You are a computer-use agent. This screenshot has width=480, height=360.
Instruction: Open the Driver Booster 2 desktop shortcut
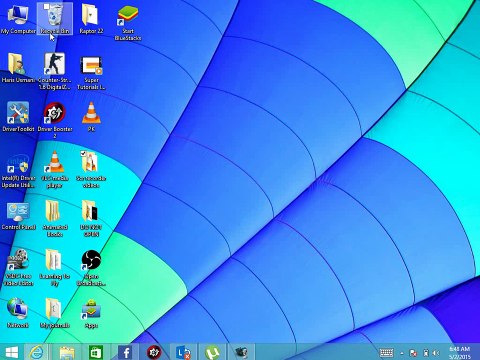click(x=55, y=120)
